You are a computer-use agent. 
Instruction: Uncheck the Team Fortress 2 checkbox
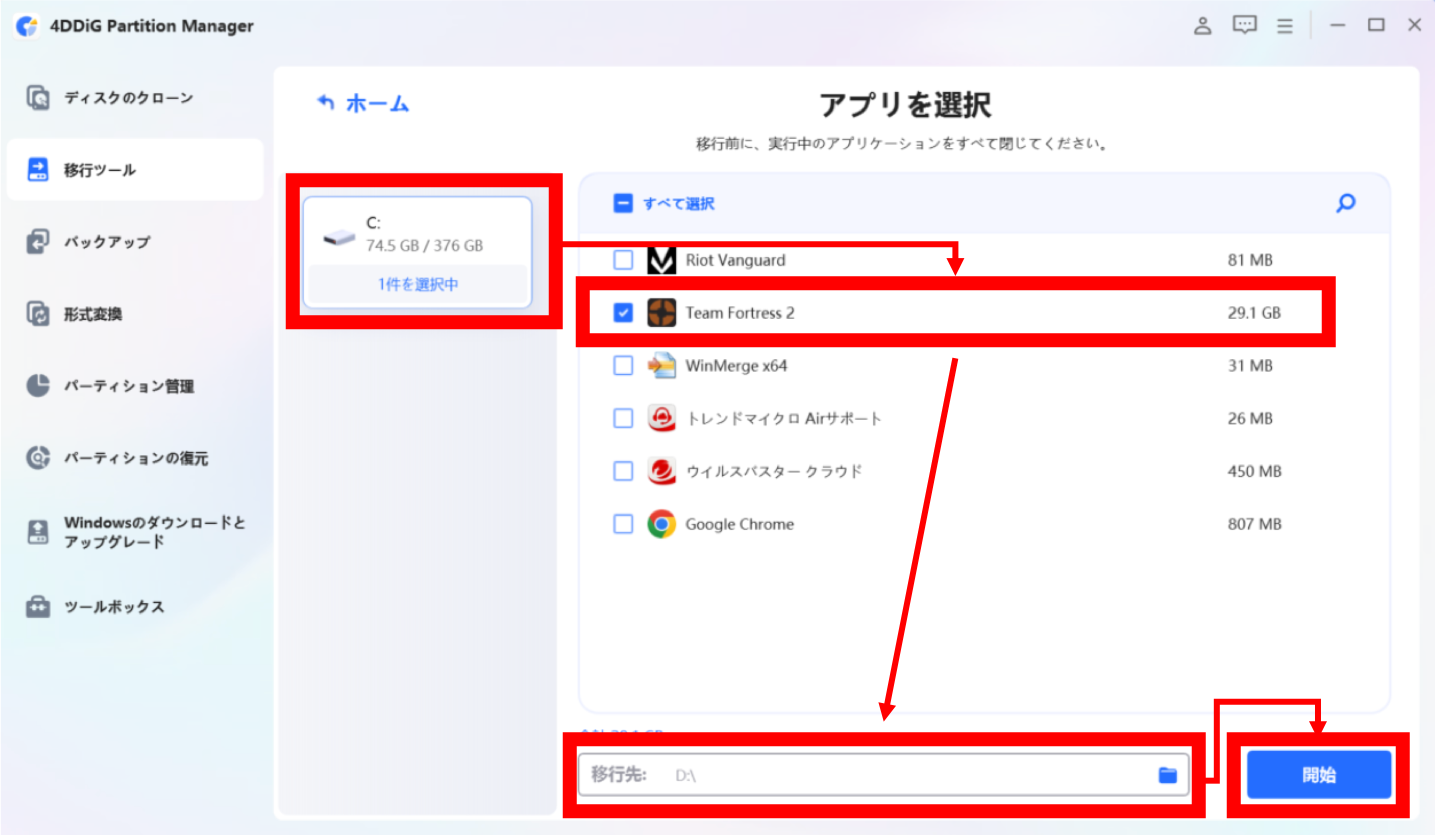[623, 313]
